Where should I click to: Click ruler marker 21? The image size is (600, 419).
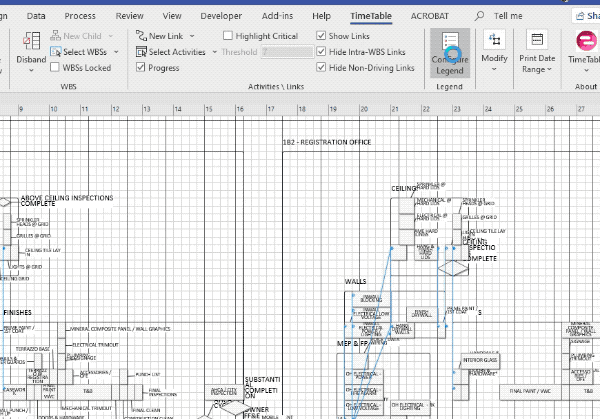point(395,109)
